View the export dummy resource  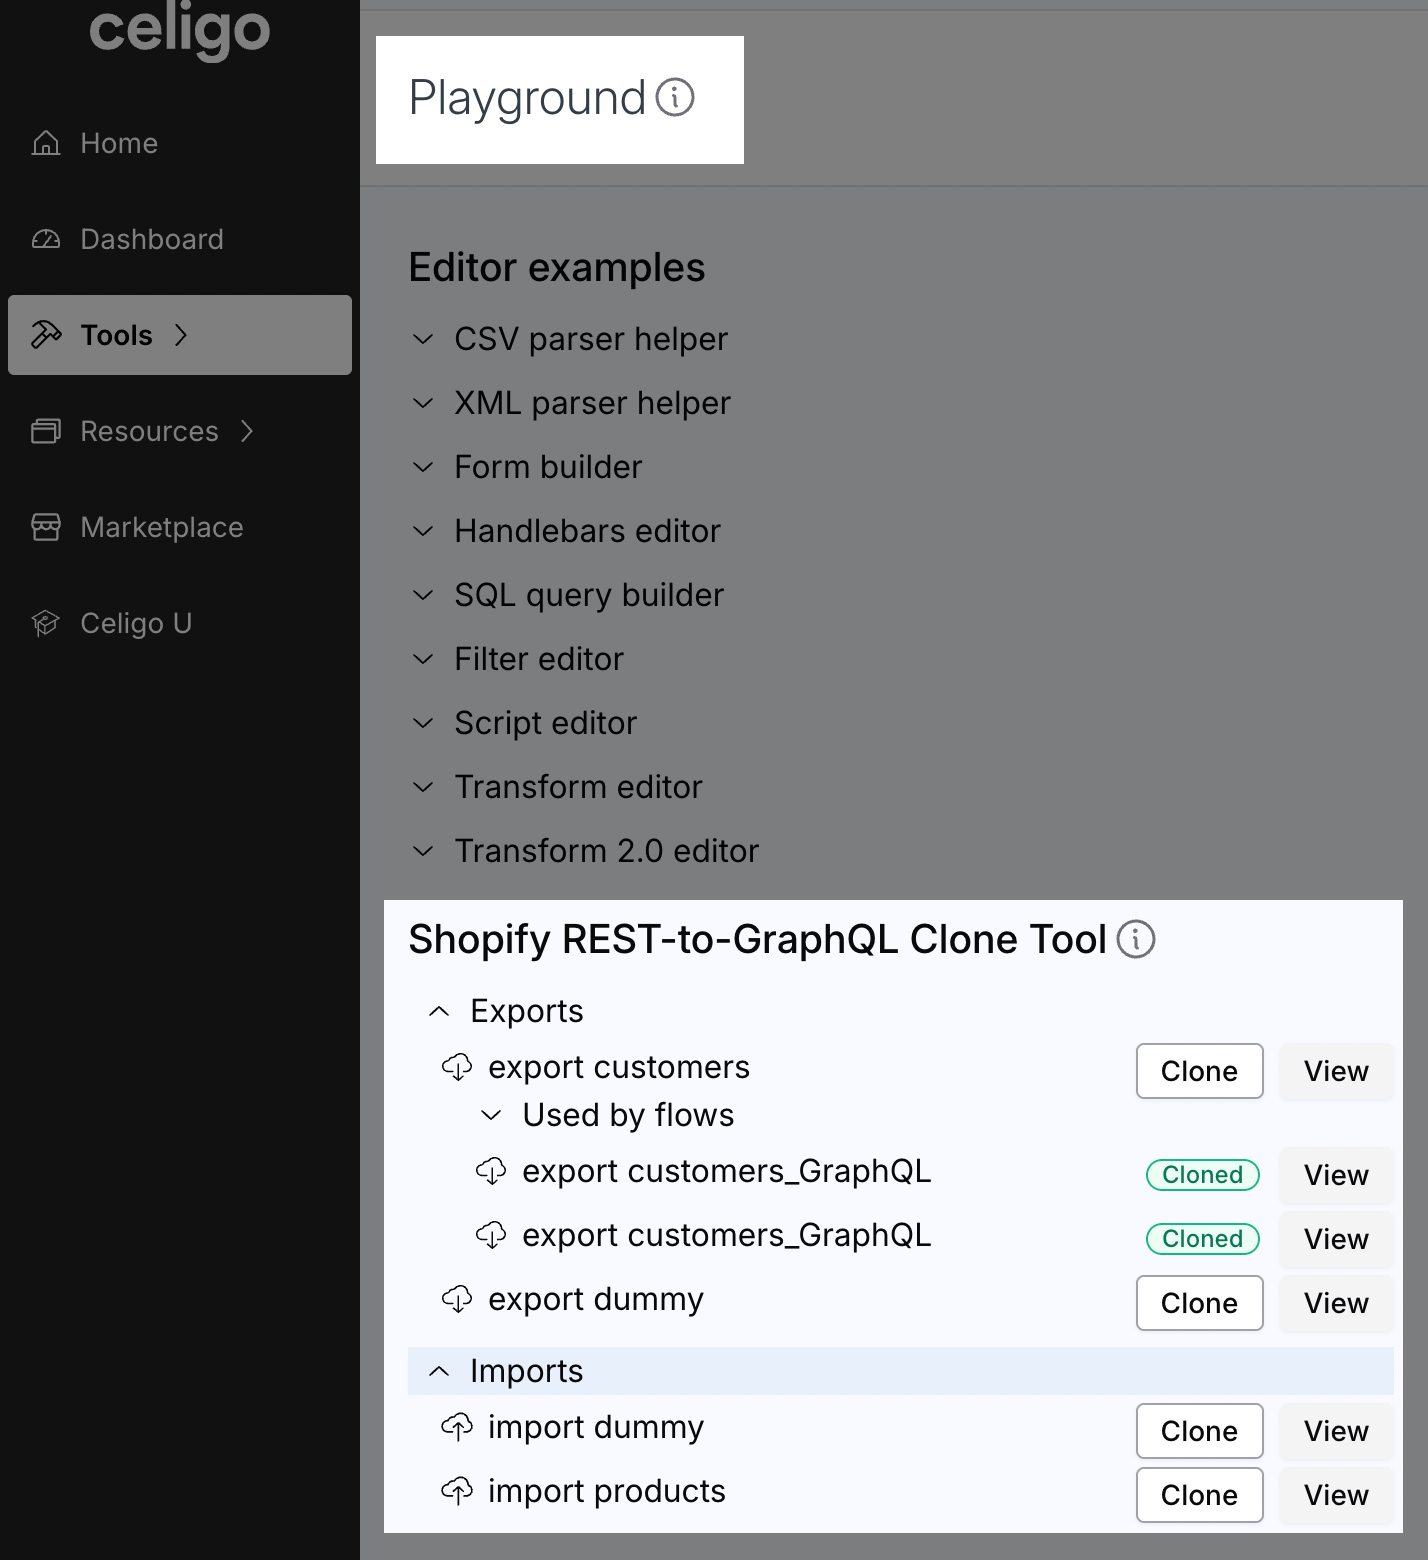[x=1336, y=1303]
